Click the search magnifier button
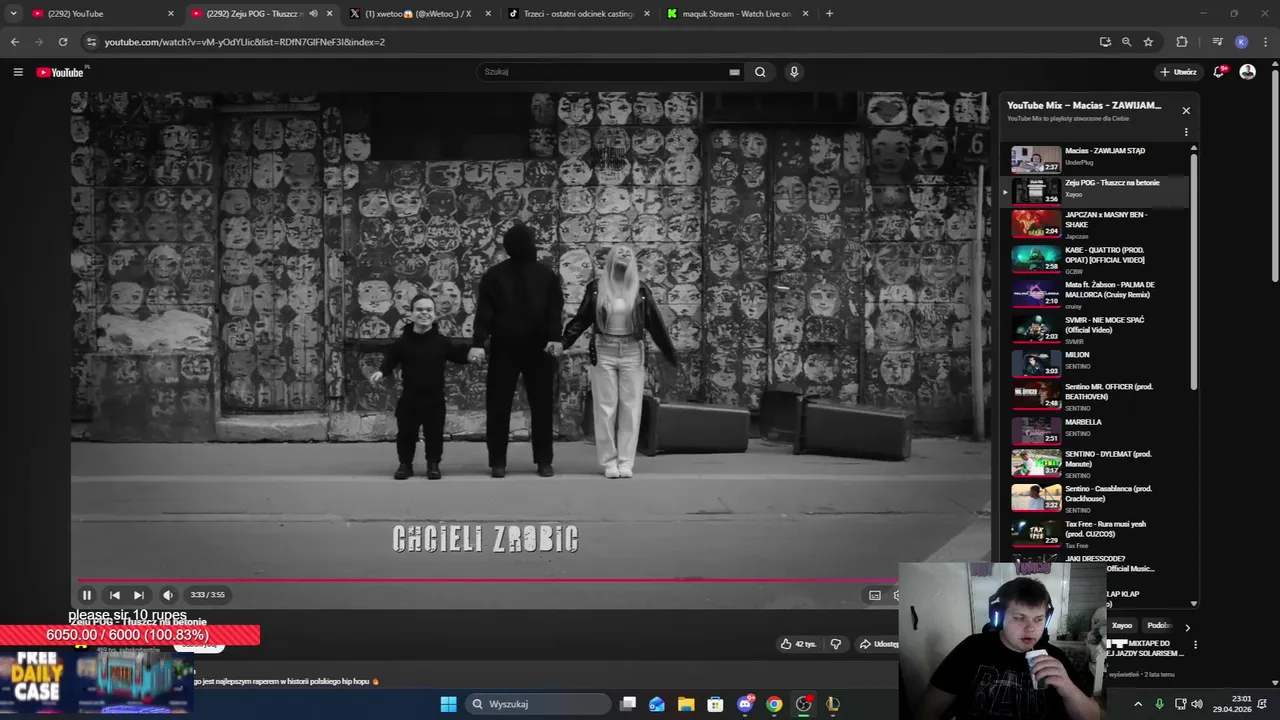1280x720 pixels. [x=760, y=72]
